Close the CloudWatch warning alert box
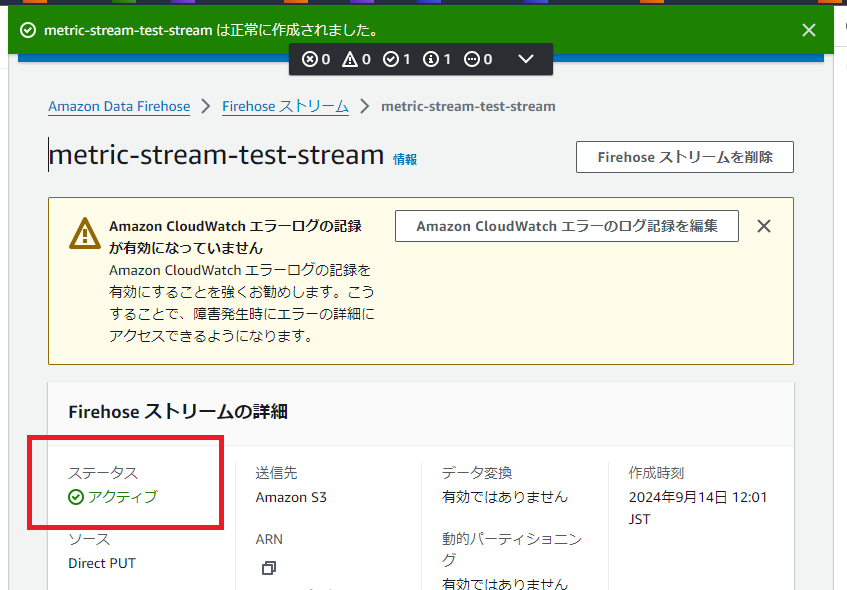This screenshot has width=847, height=590. tap(764, 226)
